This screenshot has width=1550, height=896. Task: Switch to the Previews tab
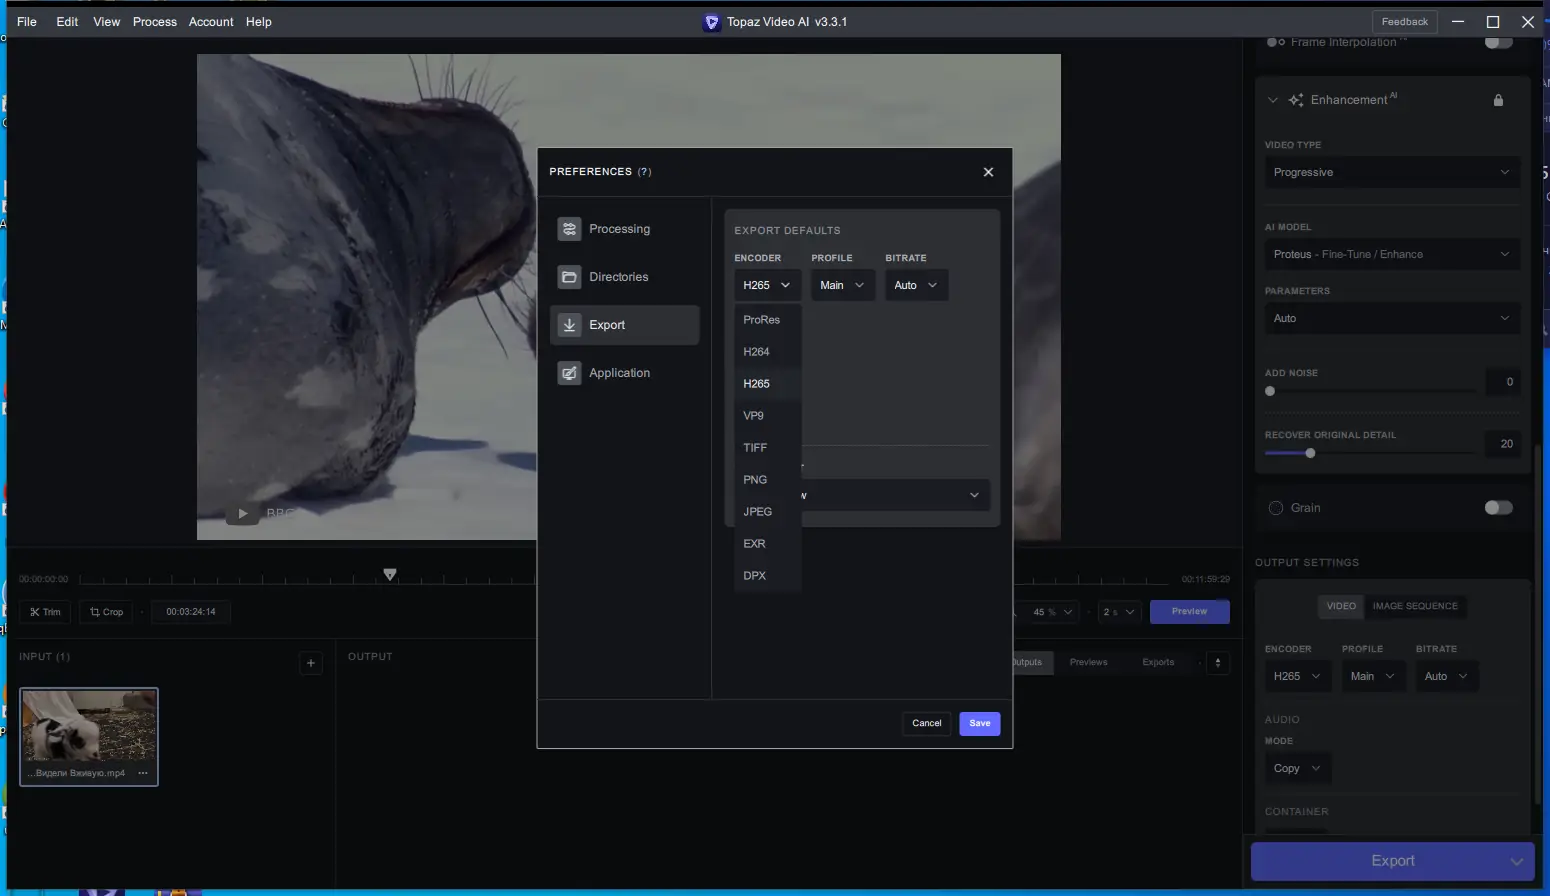click(1088, 662)
